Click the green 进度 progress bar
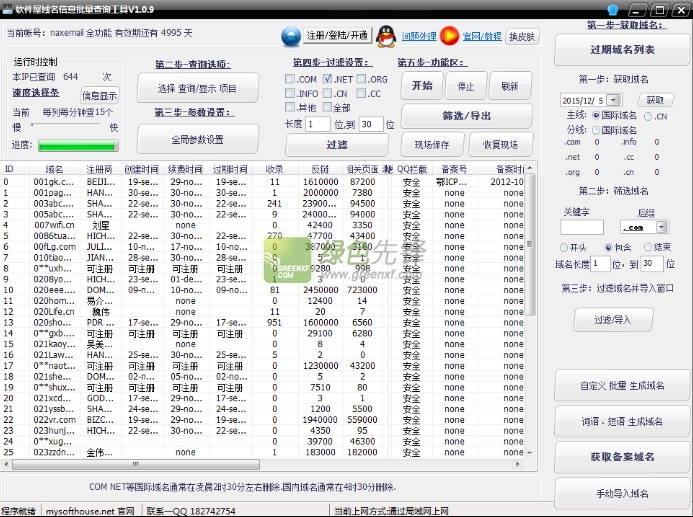Screen dimensions: 693x517 point(78,145)
